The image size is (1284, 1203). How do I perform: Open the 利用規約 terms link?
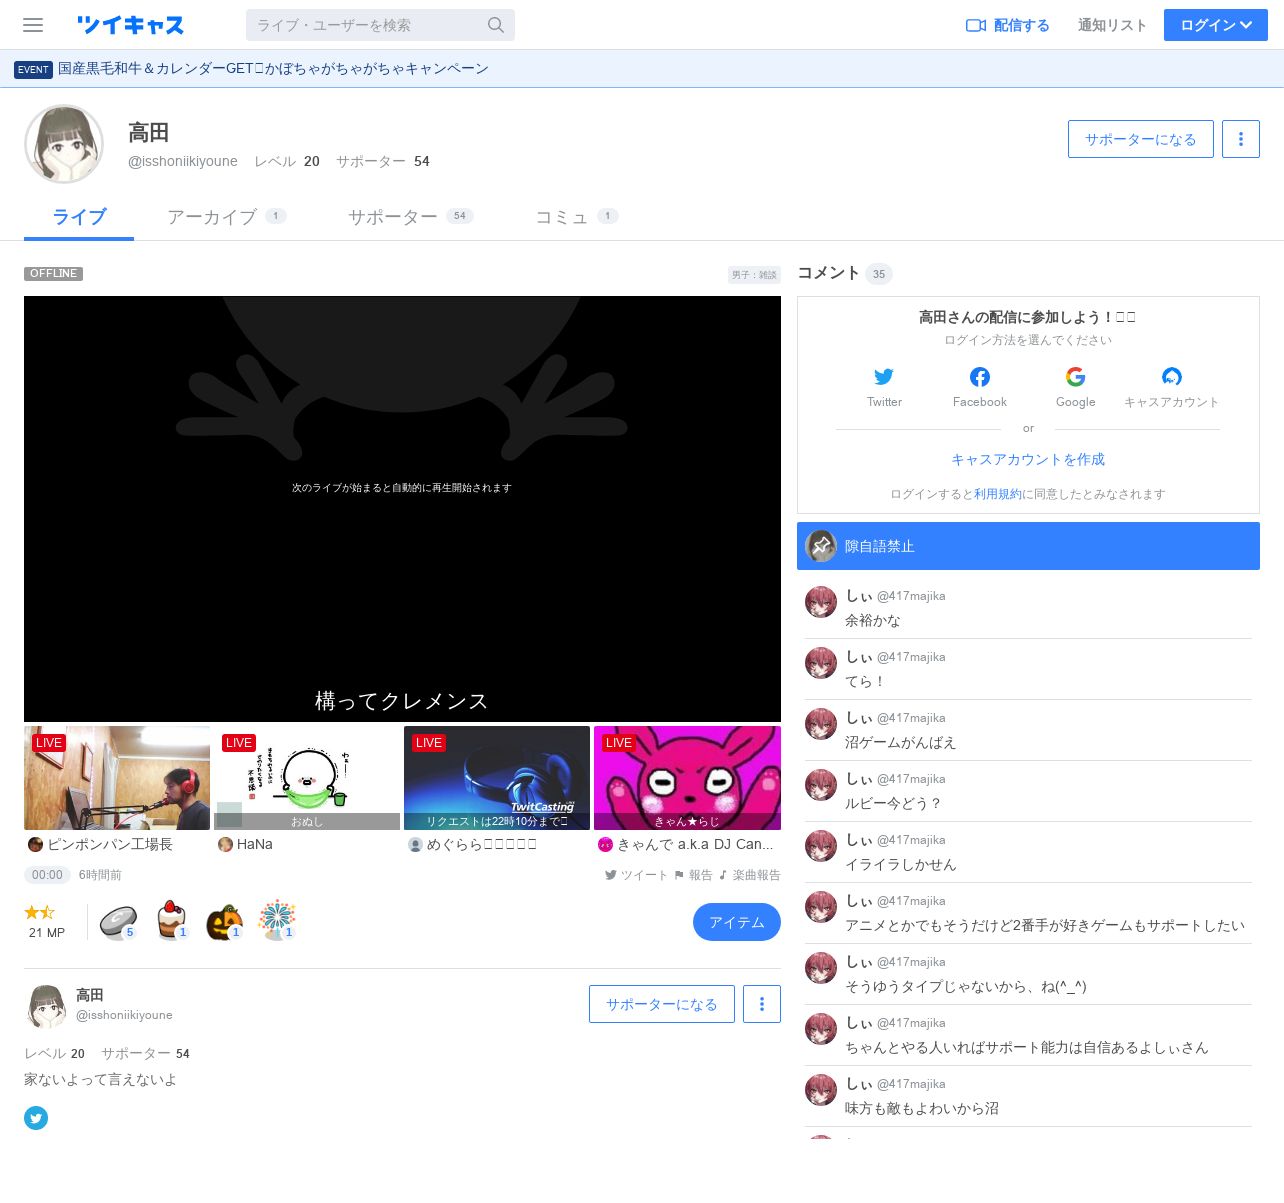point(998,494)
